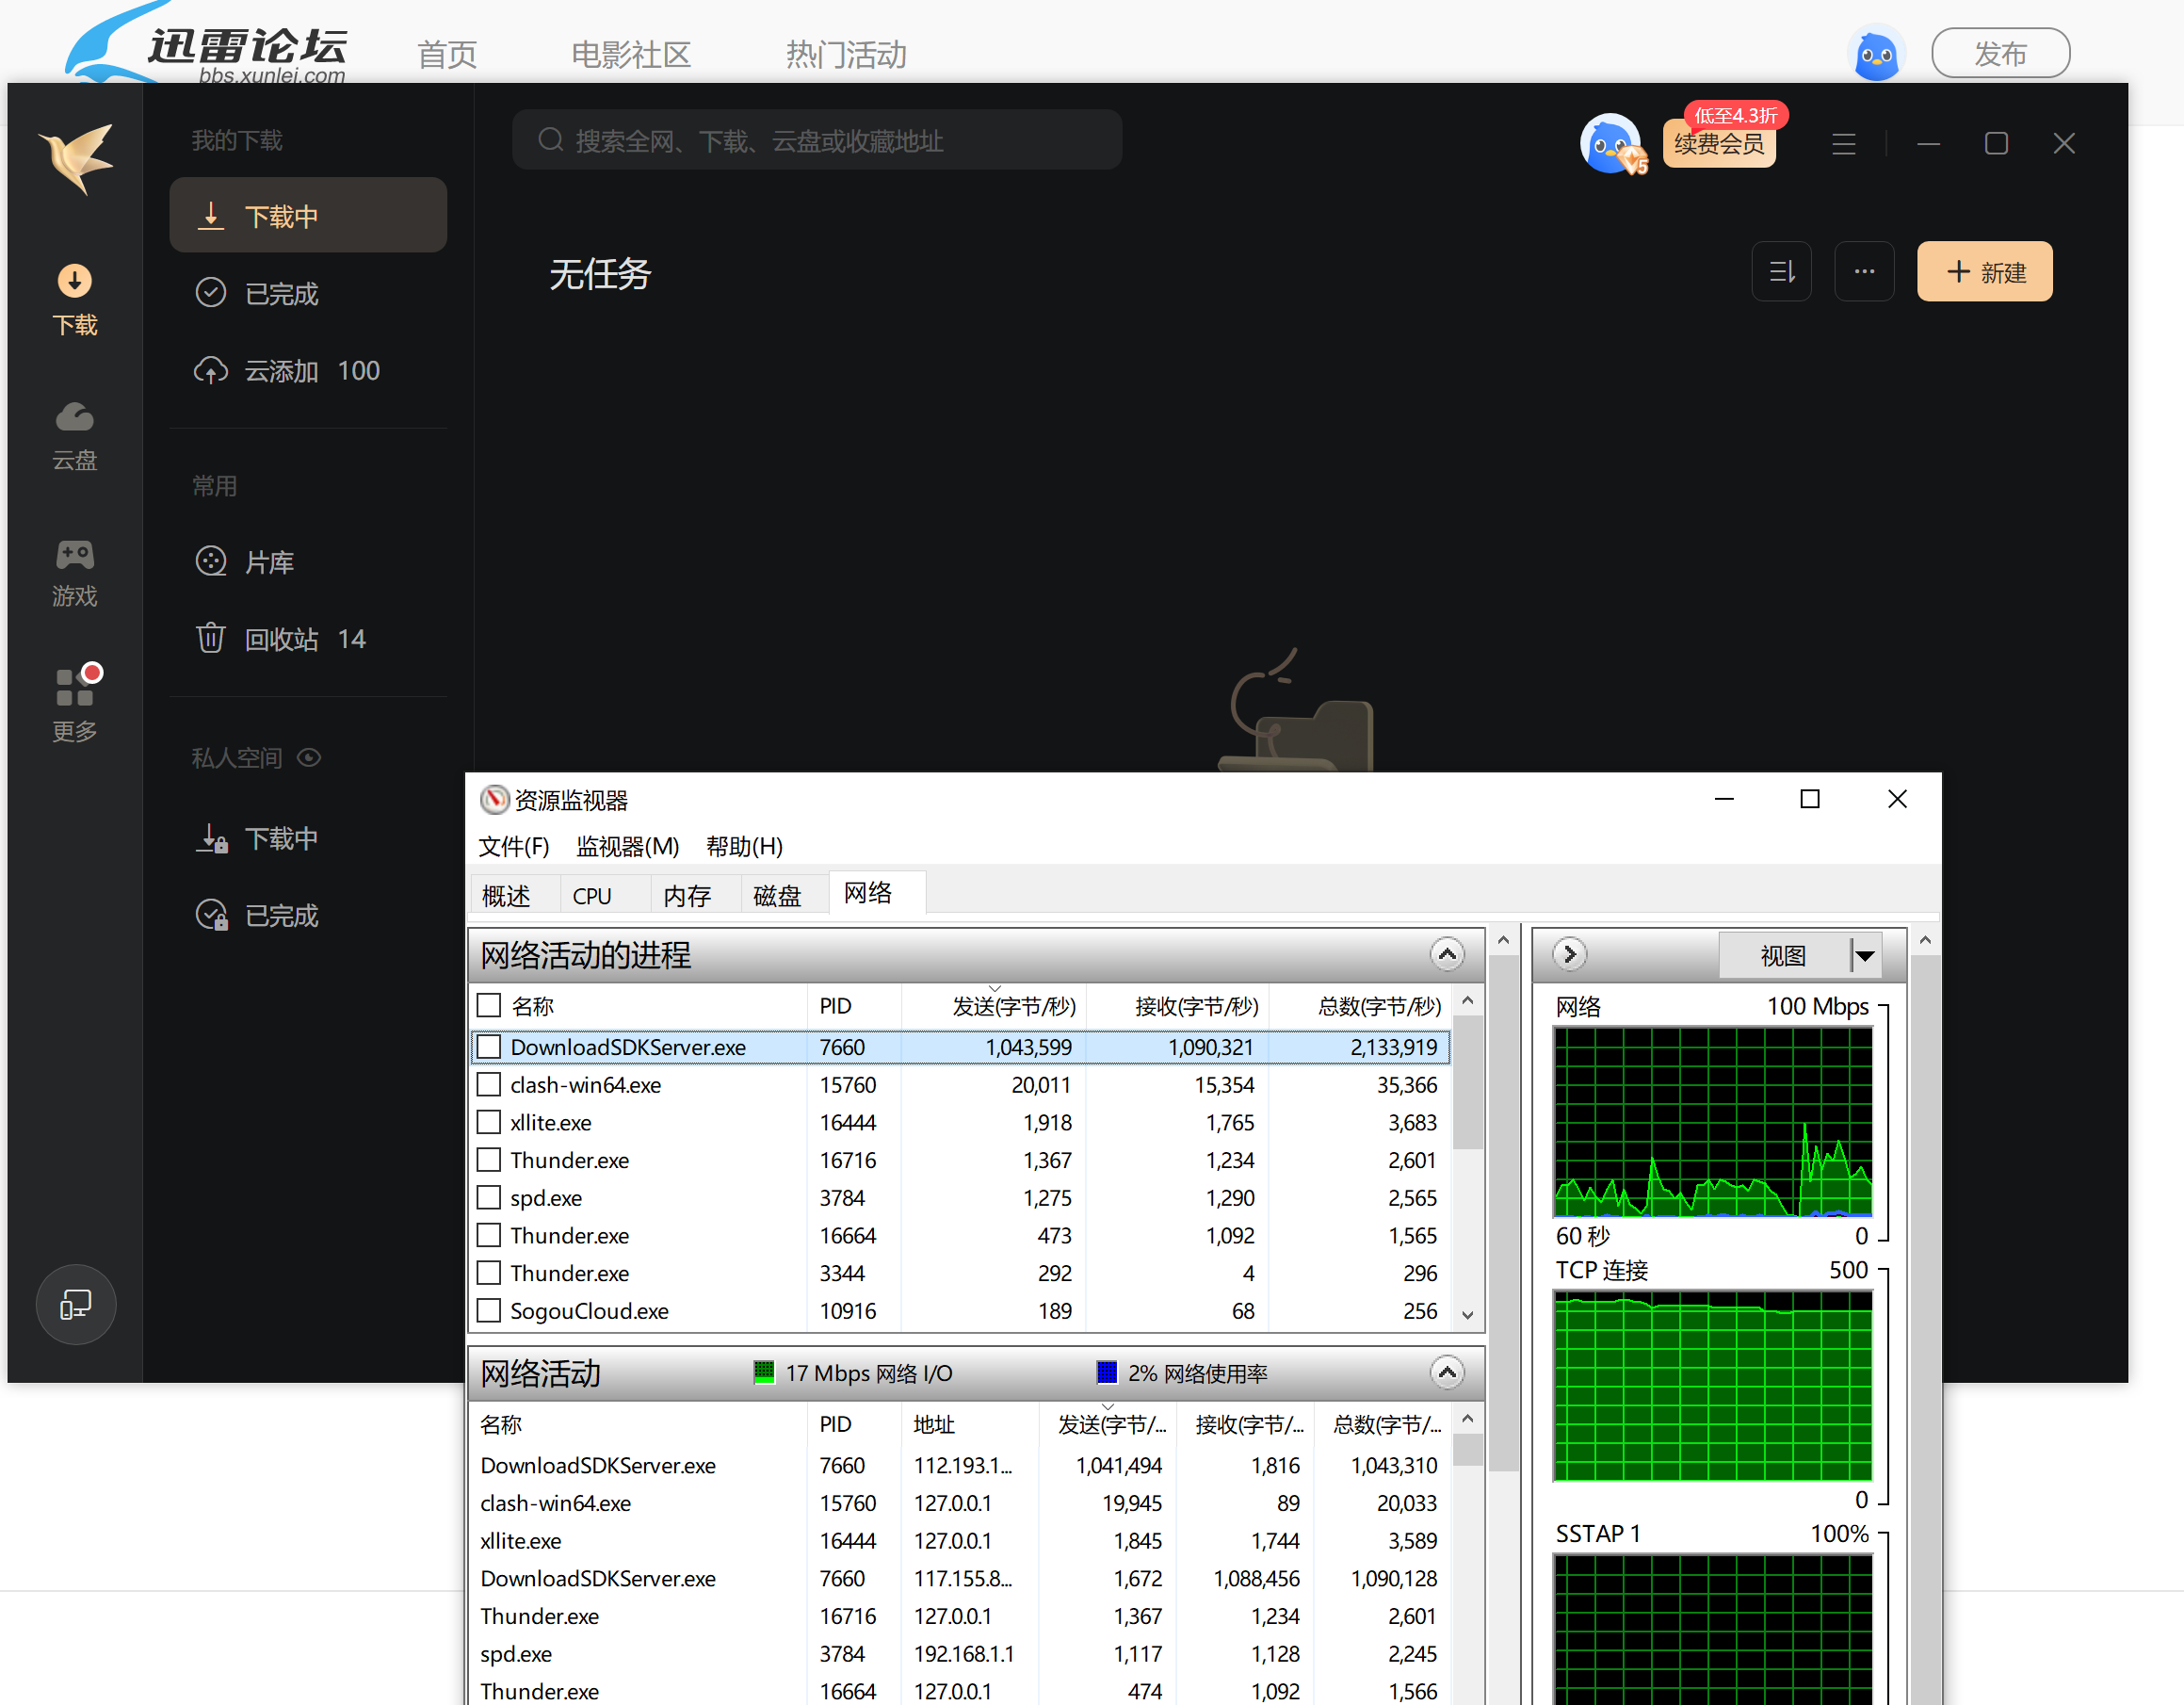Collapse the 网络活动的进程 panel

click(x=1447, y=954)
